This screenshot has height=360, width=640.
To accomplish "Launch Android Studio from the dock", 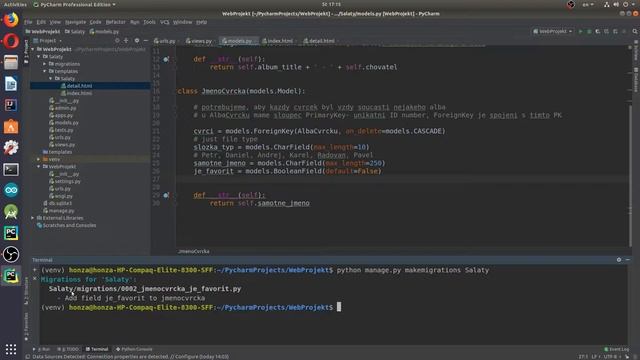I will coord(11,211).
